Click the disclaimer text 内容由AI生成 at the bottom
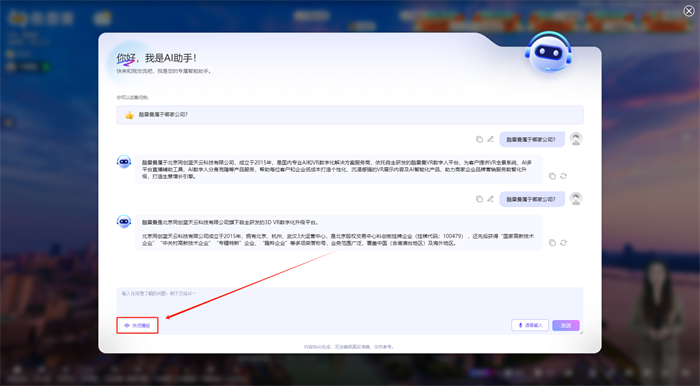The image size is (700, 386). 349,347
